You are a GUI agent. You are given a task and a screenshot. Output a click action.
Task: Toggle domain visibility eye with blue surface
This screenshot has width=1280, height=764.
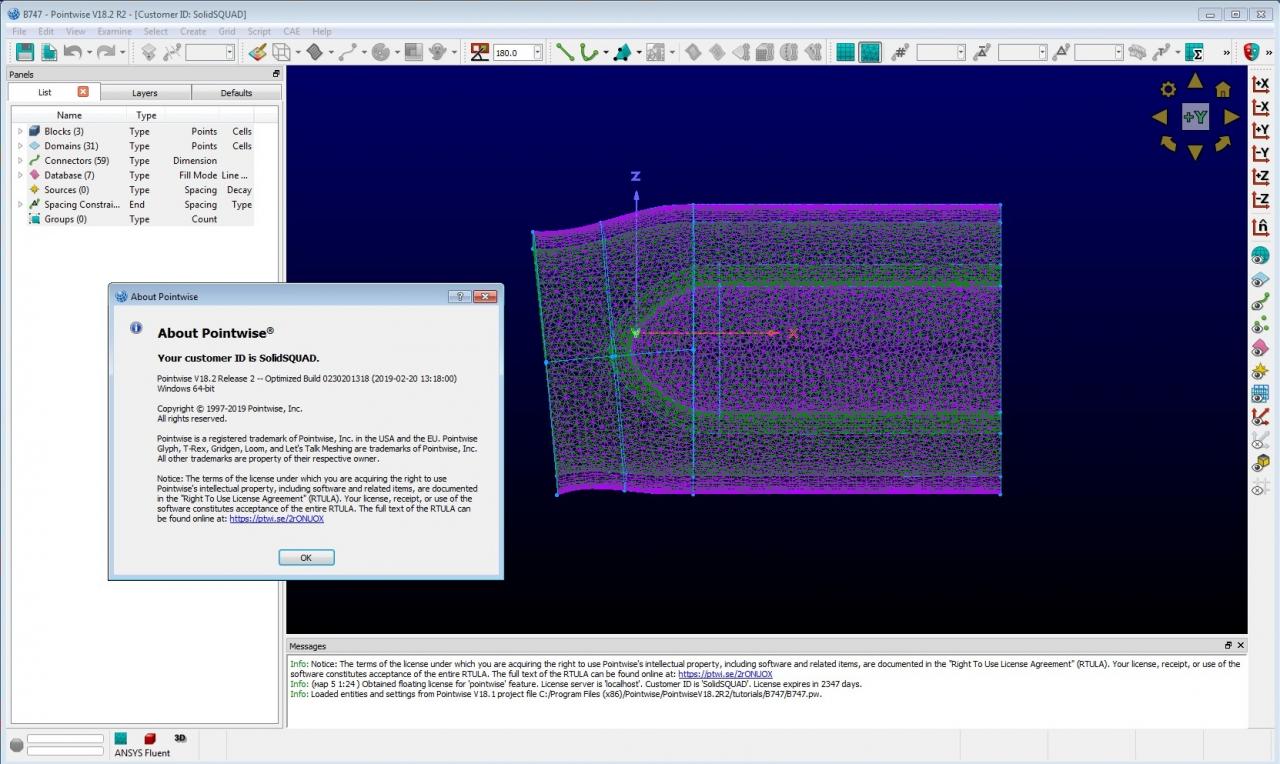(1260, 279)
